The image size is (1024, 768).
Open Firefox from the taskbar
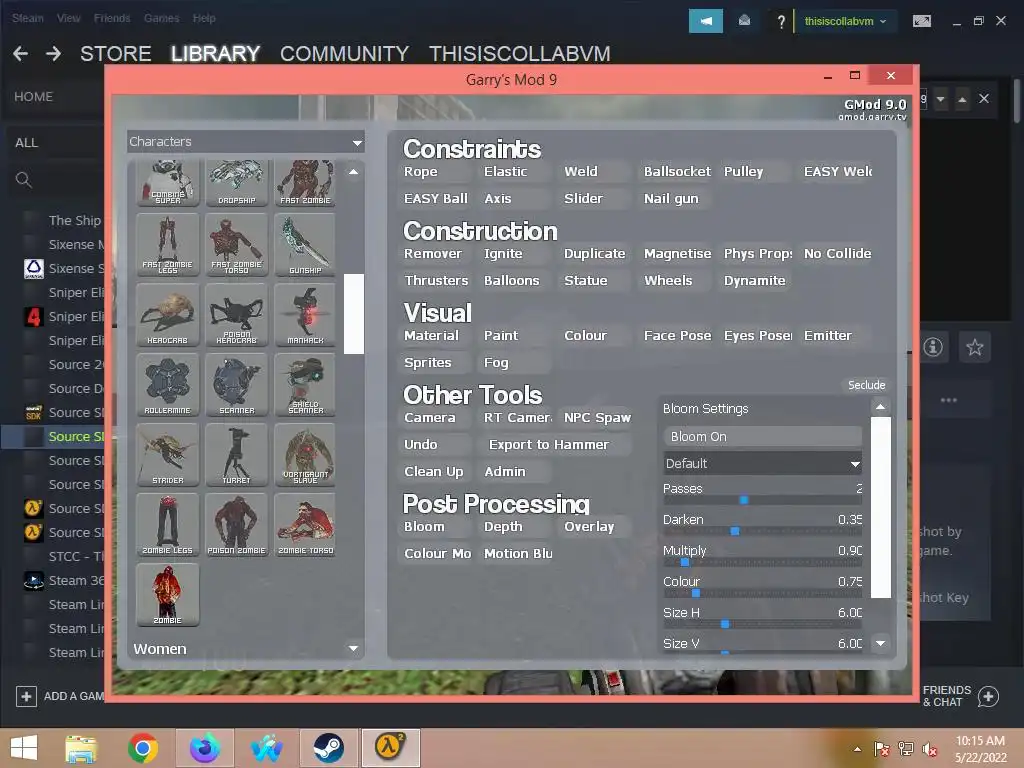click(x=204, y=748)
